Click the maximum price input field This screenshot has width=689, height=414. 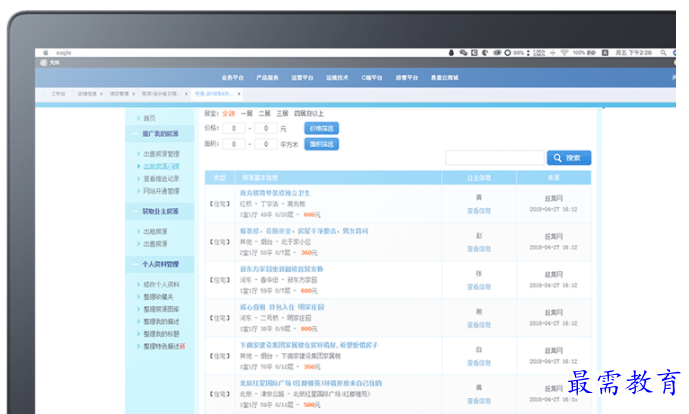coord(266,128)
